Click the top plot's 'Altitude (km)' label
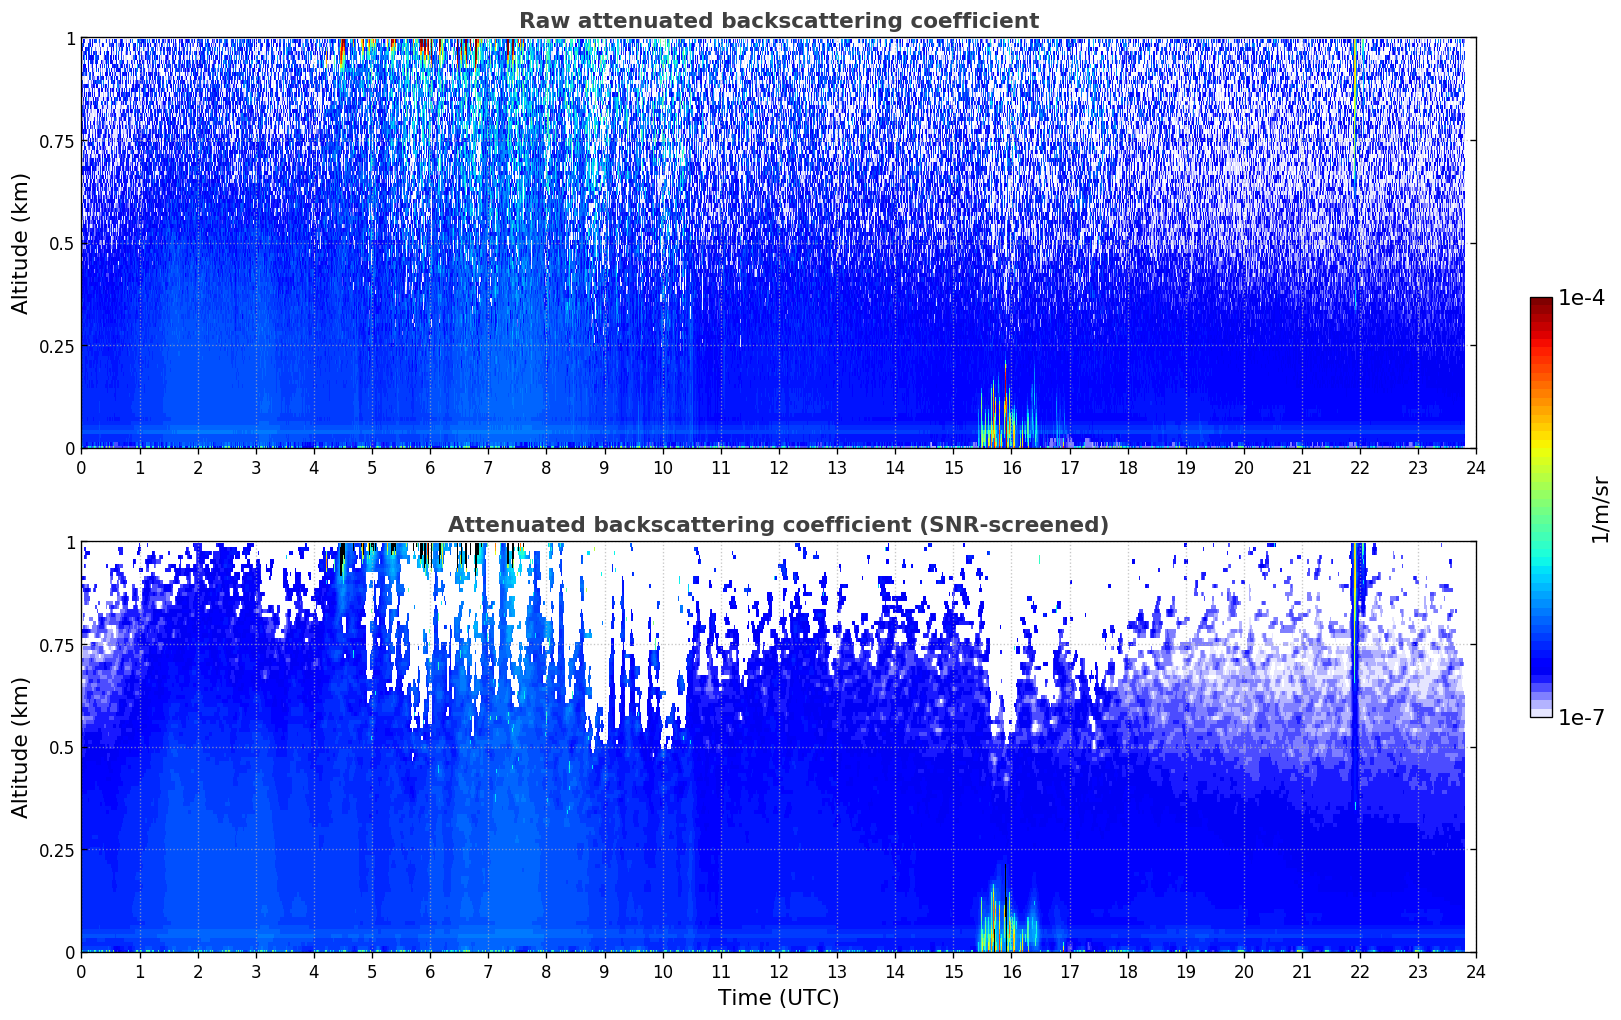Image resolution: width=1621 pixels, height=1020 pixels. [x=21, y=243]
